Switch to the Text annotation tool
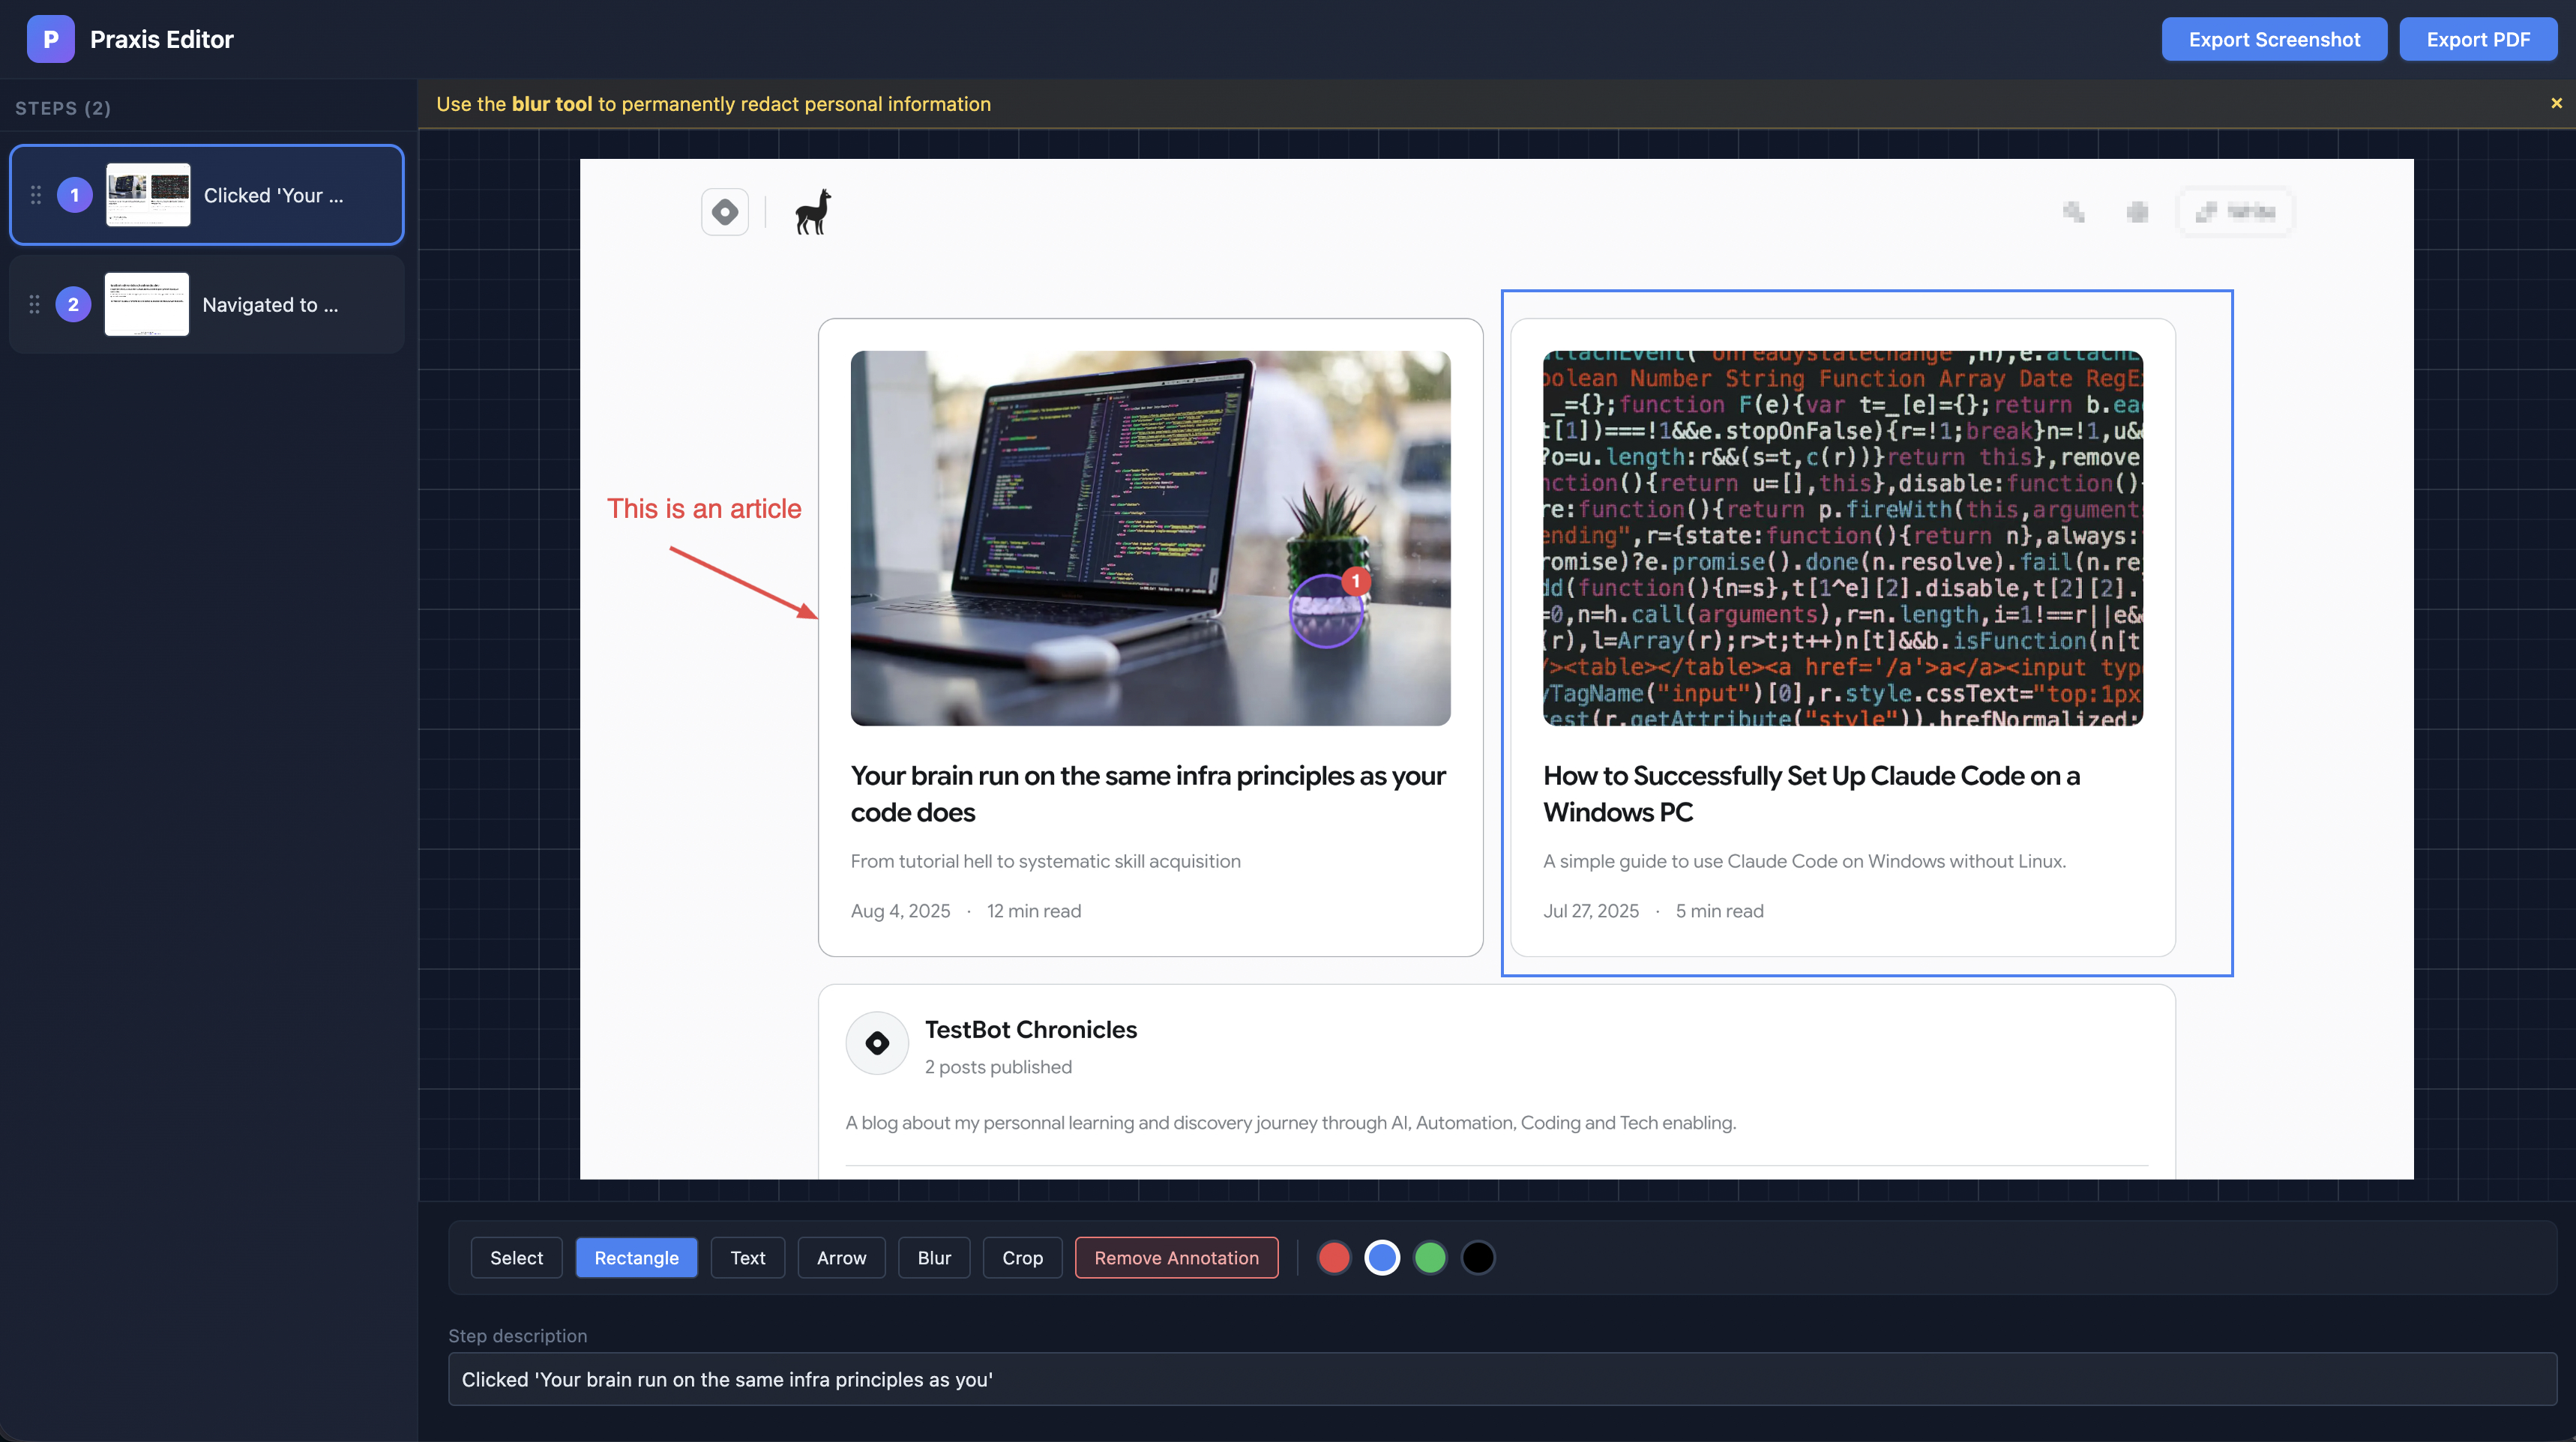Viewport: 2576px width, 1442px height. click(747, 1257)
